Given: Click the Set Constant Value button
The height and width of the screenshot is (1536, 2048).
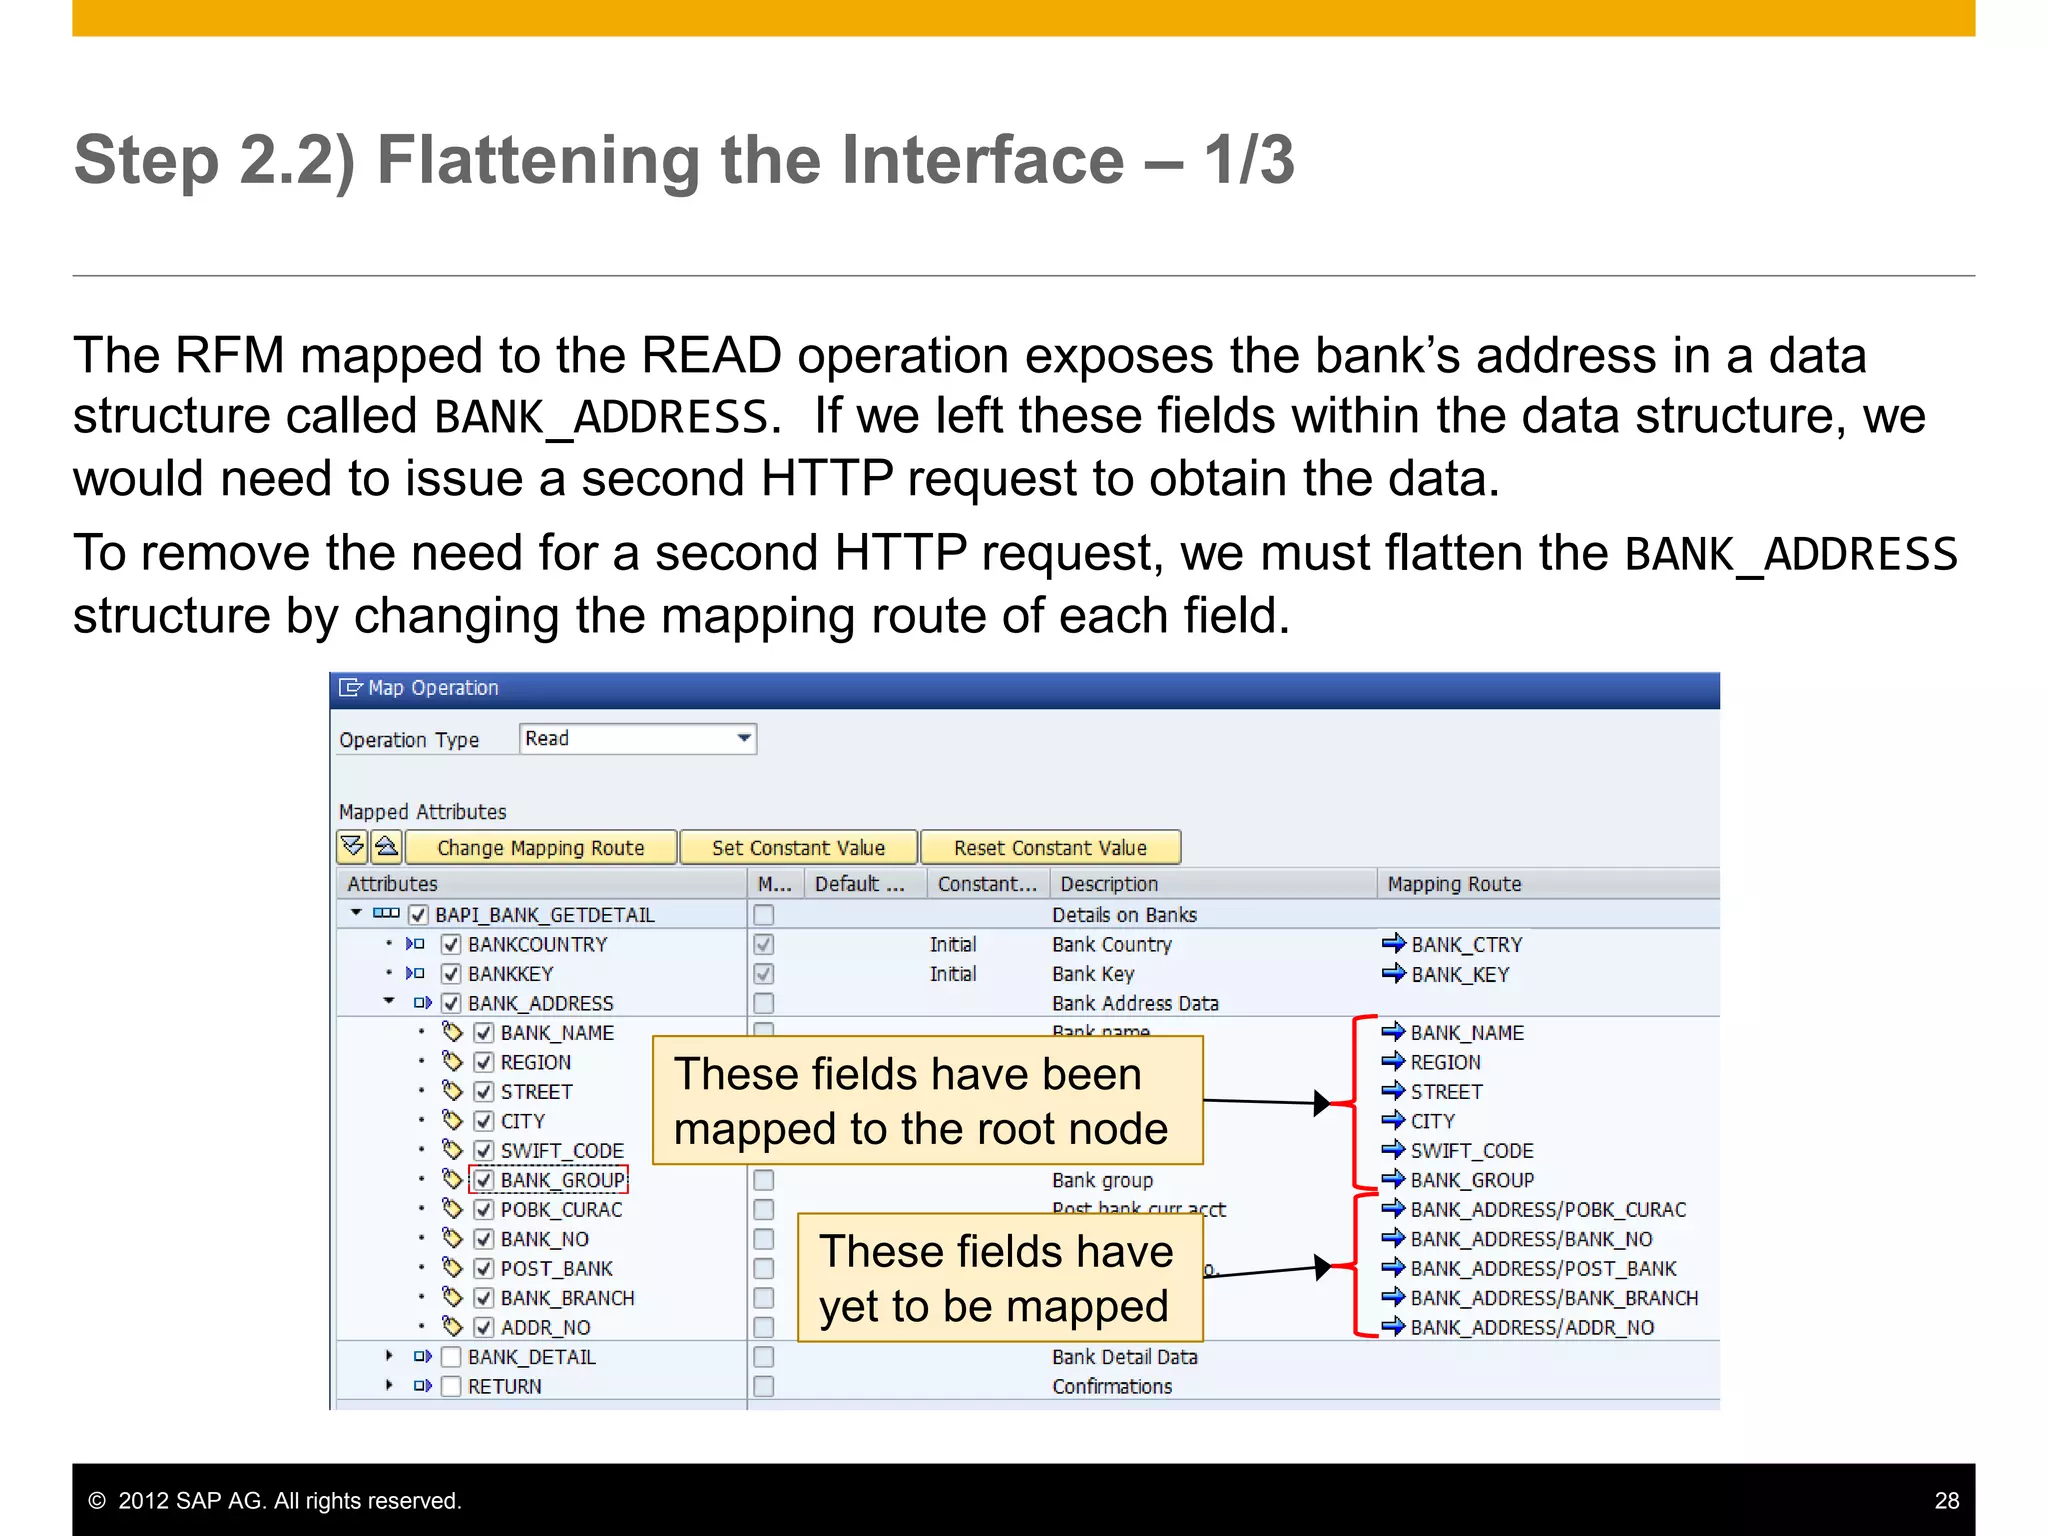Looking at the screenshot, I should coord(798,847).
